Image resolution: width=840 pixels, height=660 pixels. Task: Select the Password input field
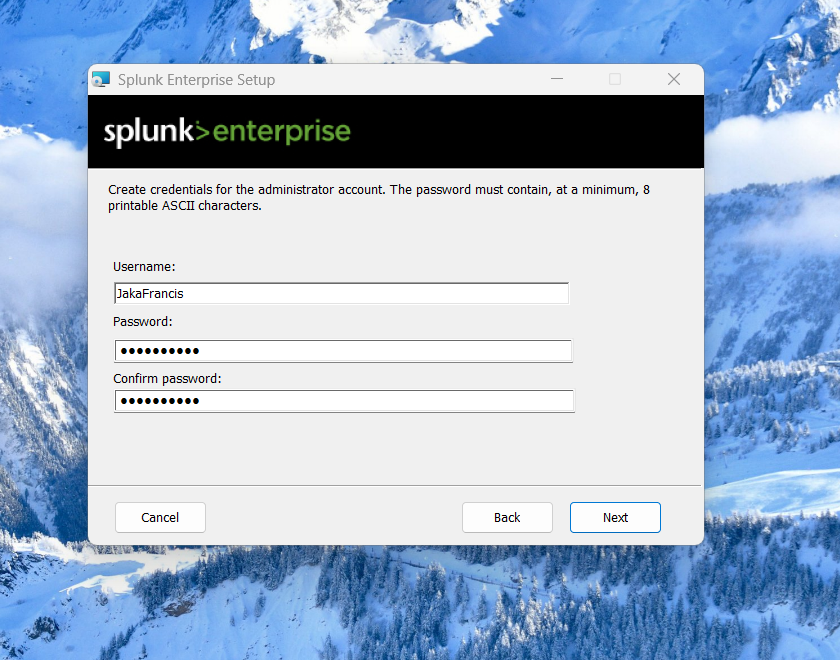click(343, 351)
